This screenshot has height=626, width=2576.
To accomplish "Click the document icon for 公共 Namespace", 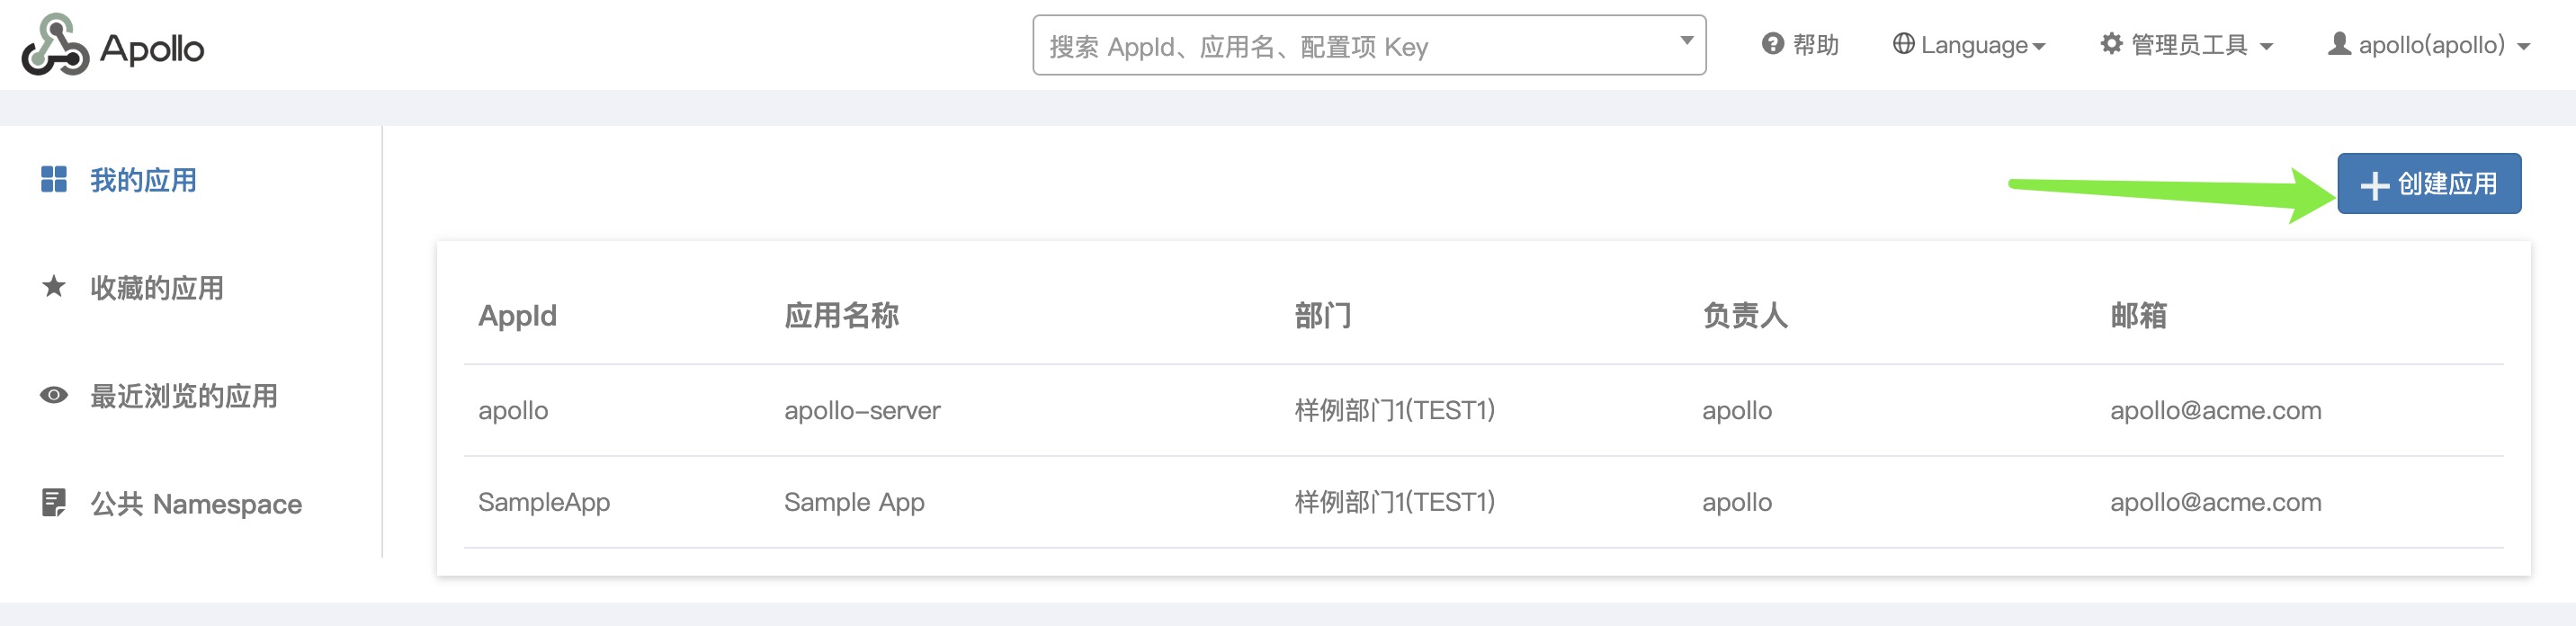I will coord(54,502).
